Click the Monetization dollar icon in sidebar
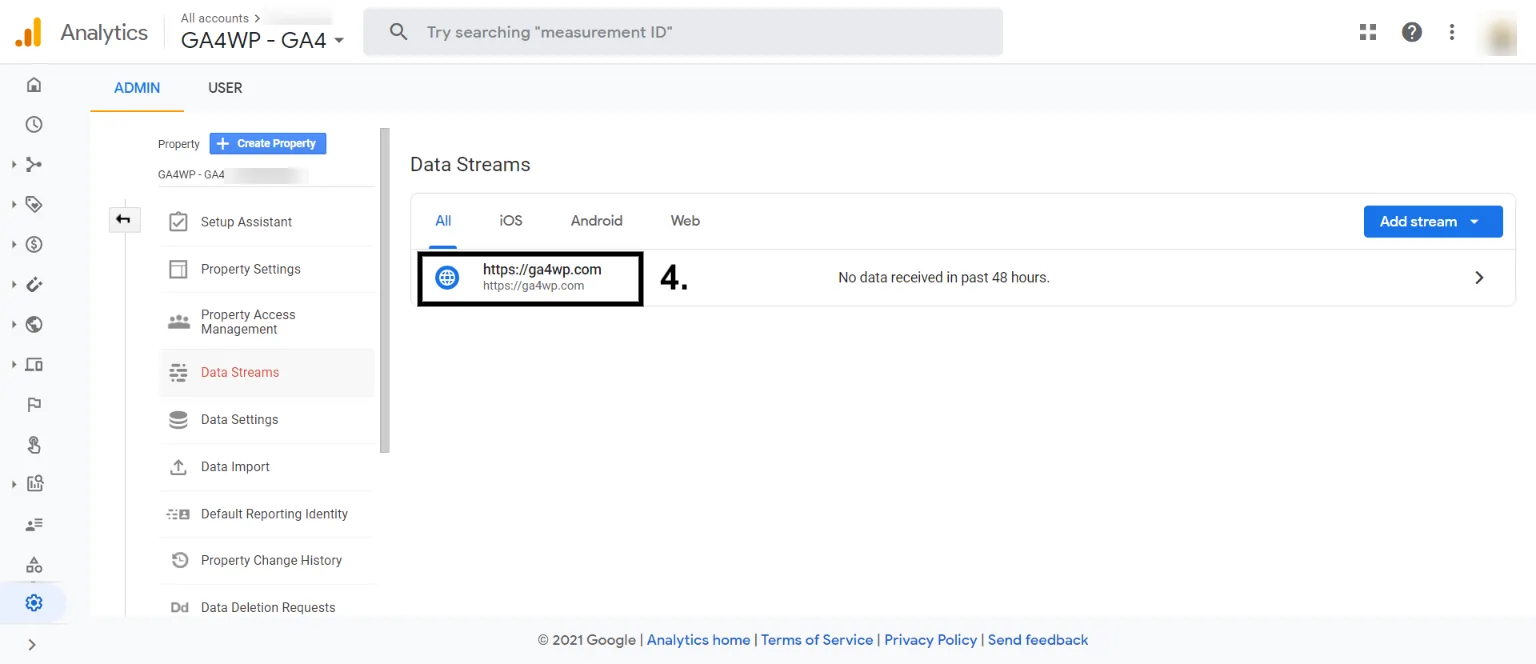The image size is (1536, 664). coord(34,245)
